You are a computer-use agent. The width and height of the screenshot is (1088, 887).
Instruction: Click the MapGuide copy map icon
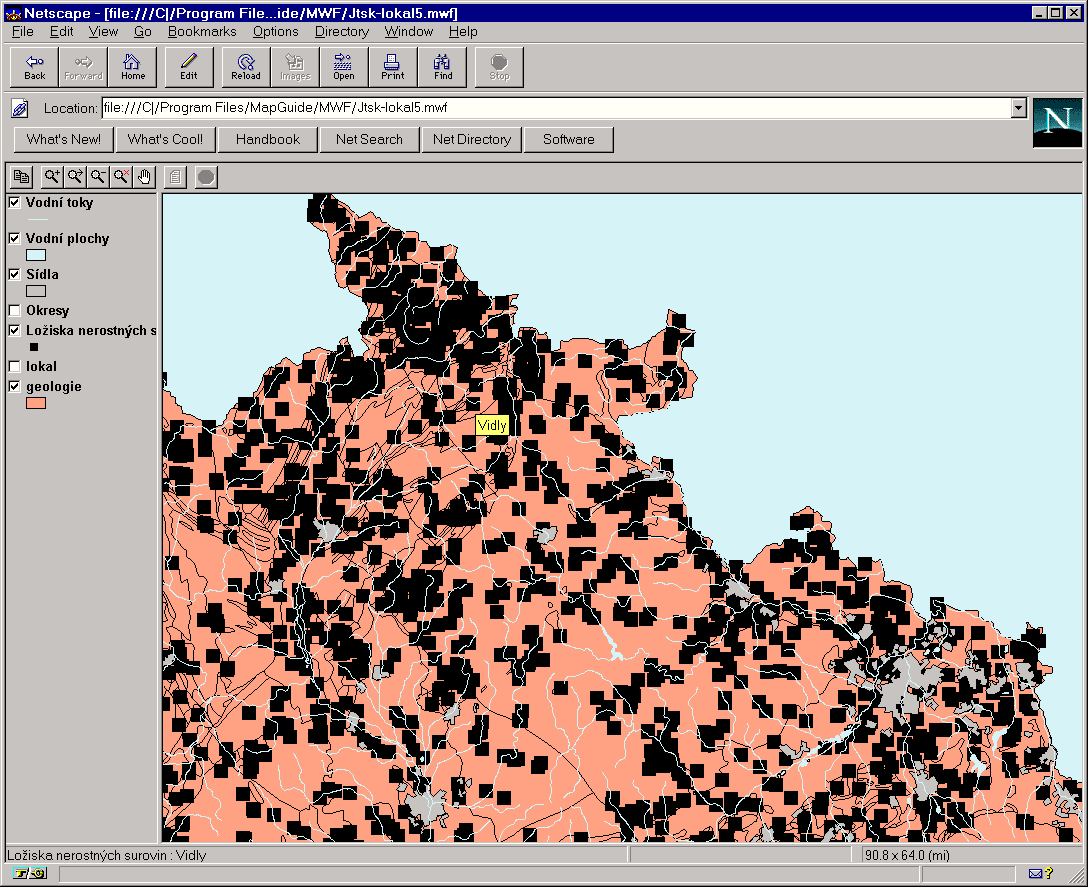click(22, 177)
